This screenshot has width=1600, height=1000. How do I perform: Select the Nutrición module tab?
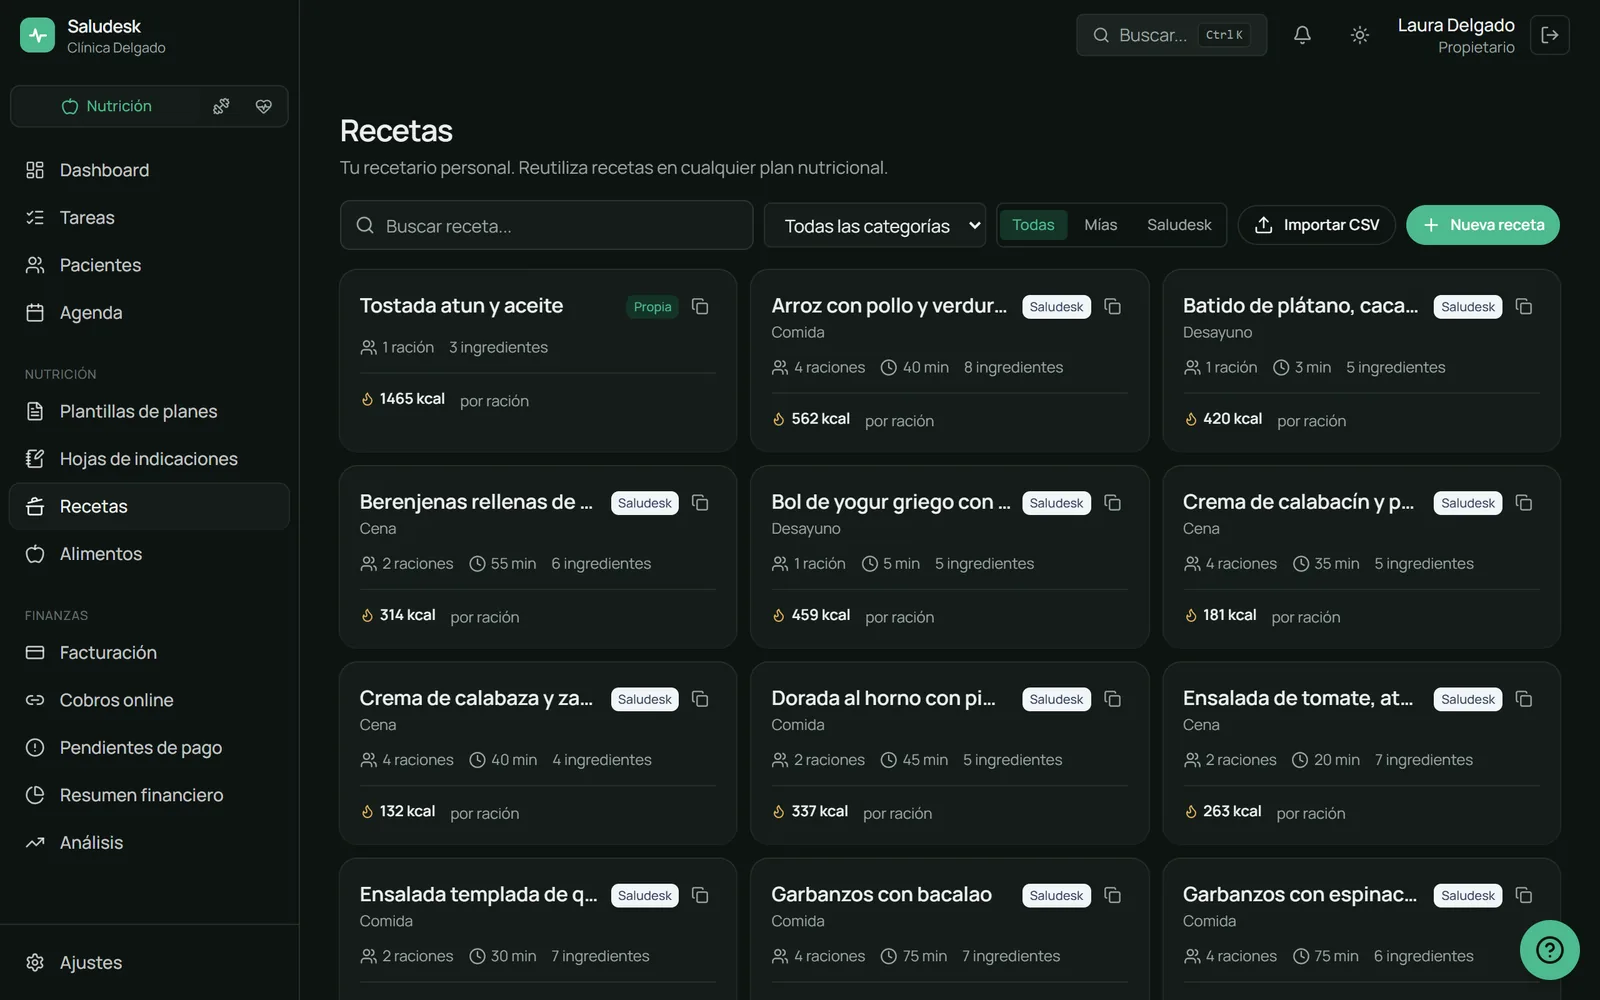pos(106,106)
